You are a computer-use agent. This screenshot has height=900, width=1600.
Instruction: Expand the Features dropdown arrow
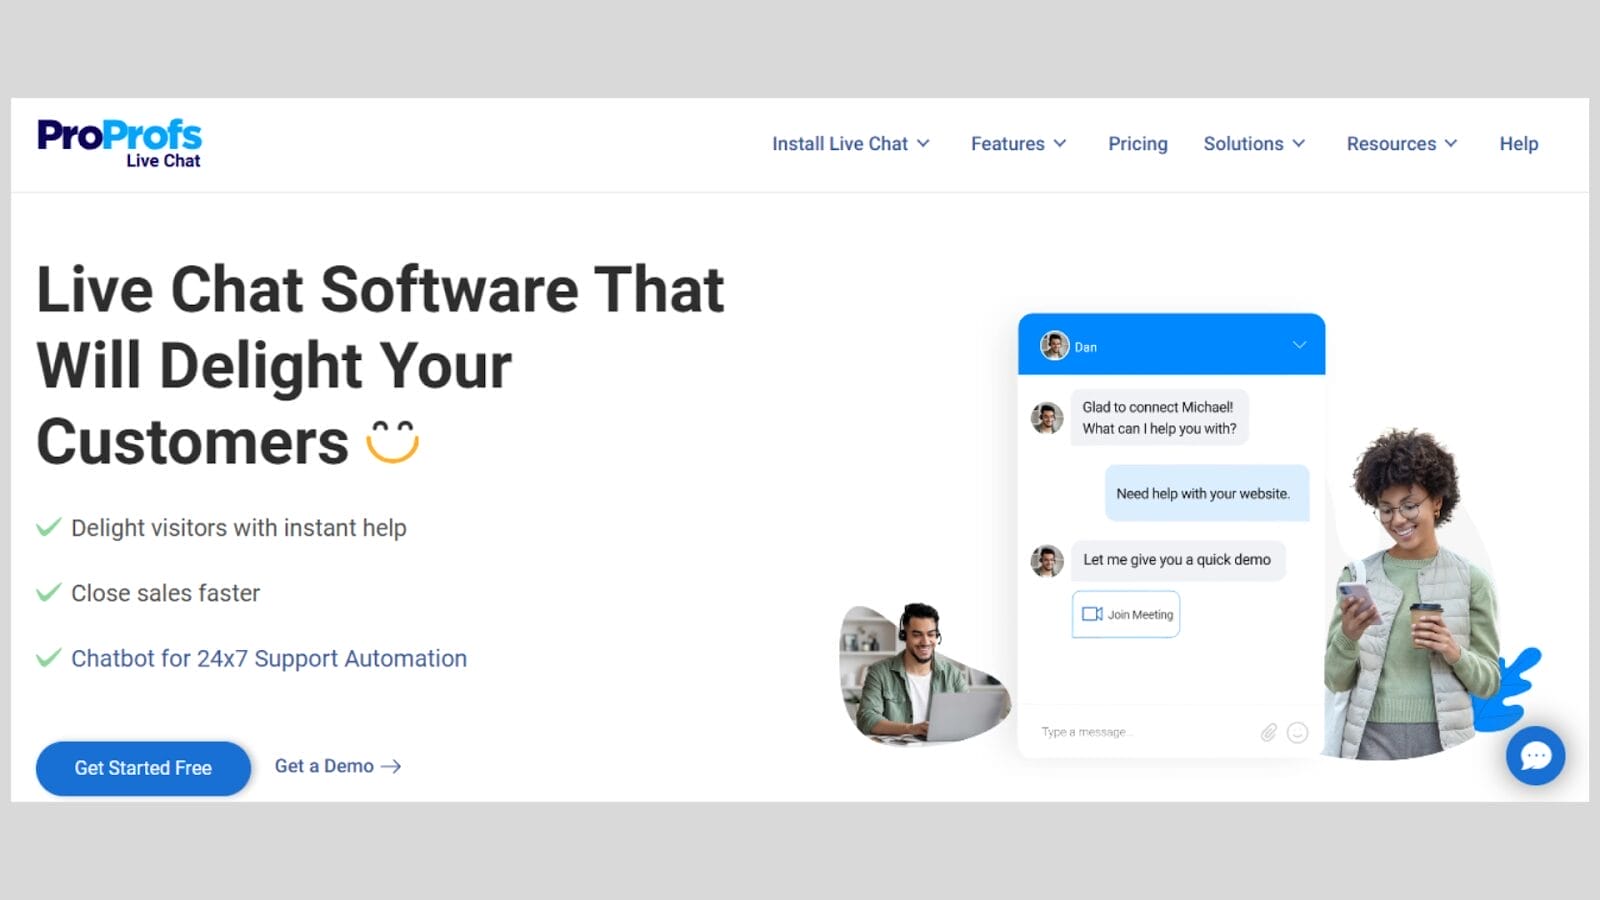tap(1060, 144)
